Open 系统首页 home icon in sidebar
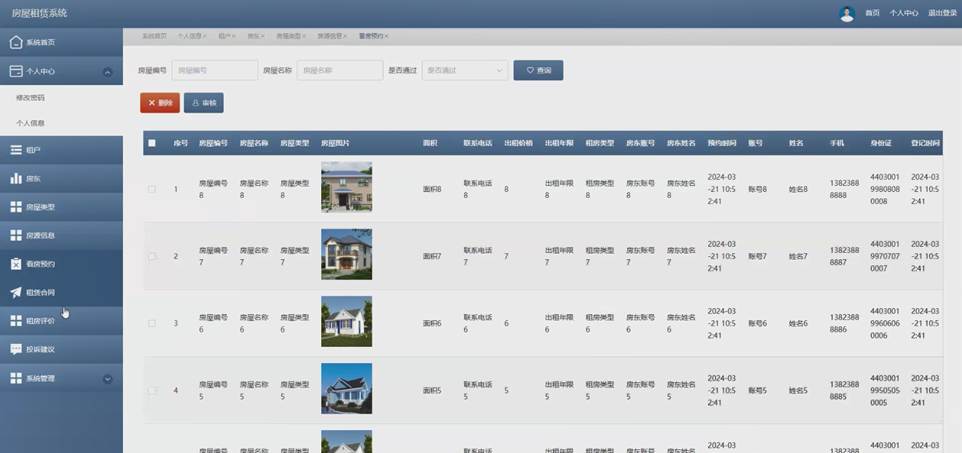962x453 pixels. coord(16,42)
